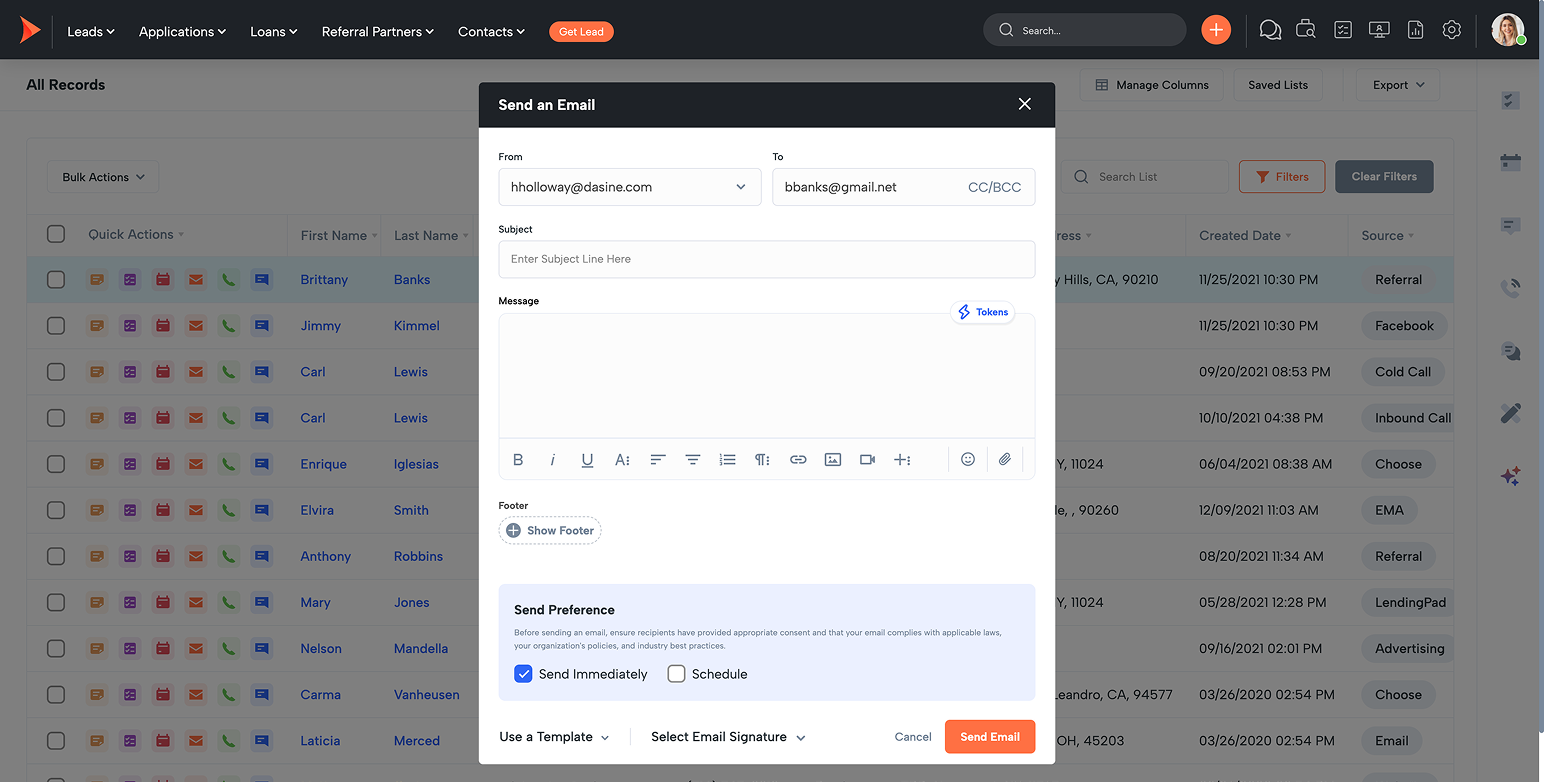Open the emoji picker
This screenshot has height=782, width=1544.
[x=968, y=459]
